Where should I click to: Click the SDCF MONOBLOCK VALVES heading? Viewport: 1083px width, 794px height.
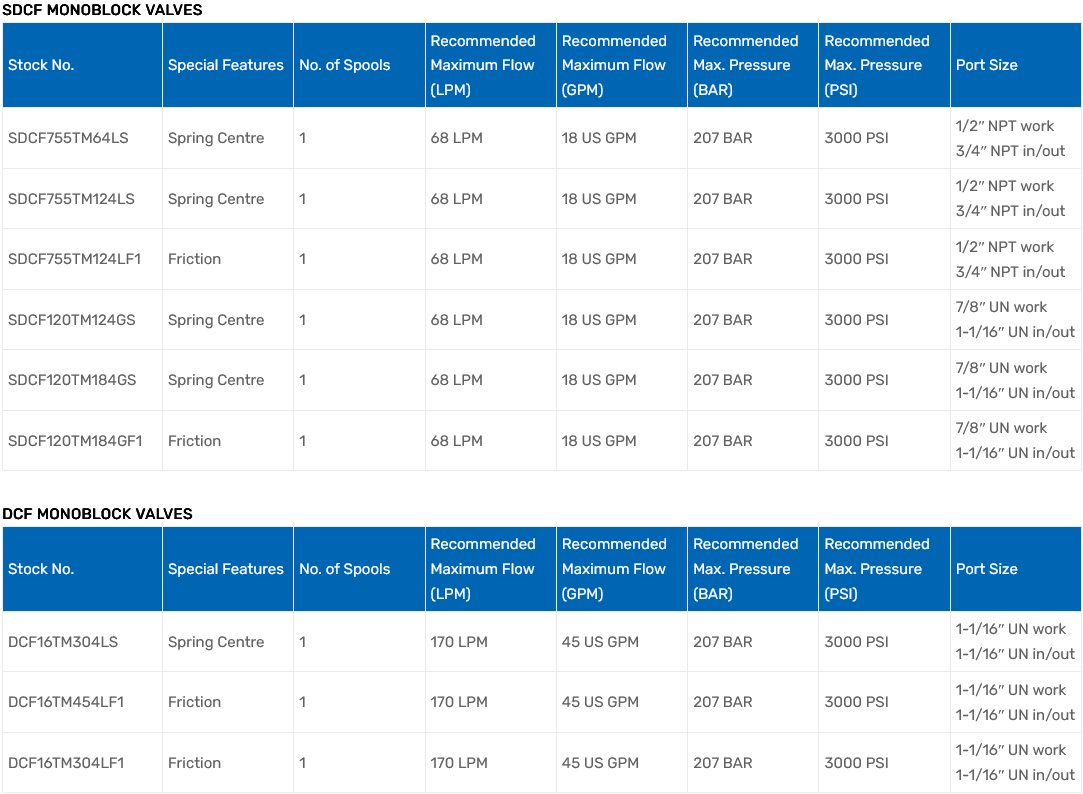[102, 10]
